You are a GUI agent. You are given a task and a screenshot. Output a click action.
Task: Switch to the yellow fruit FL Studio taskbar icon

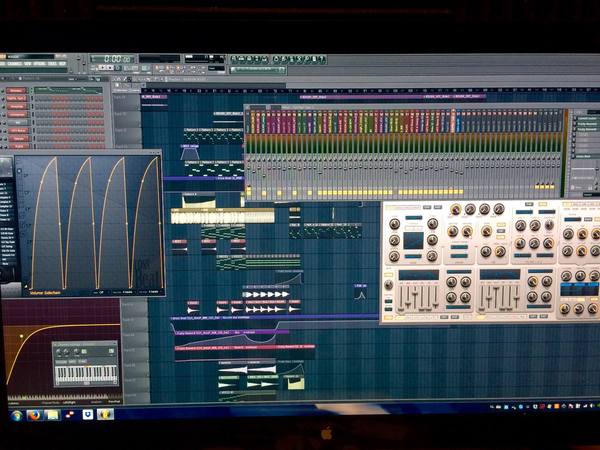point(104,414)
